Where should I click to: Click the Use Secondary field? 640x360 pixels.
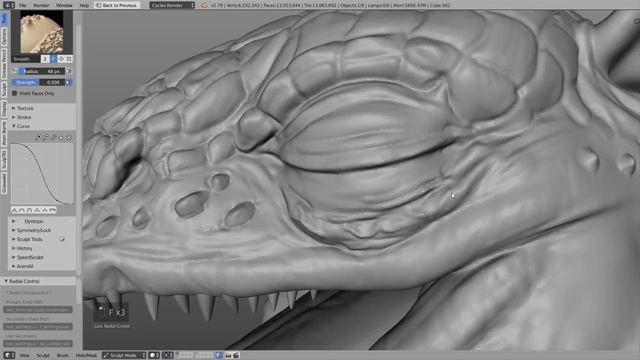[x=38, y=344]
